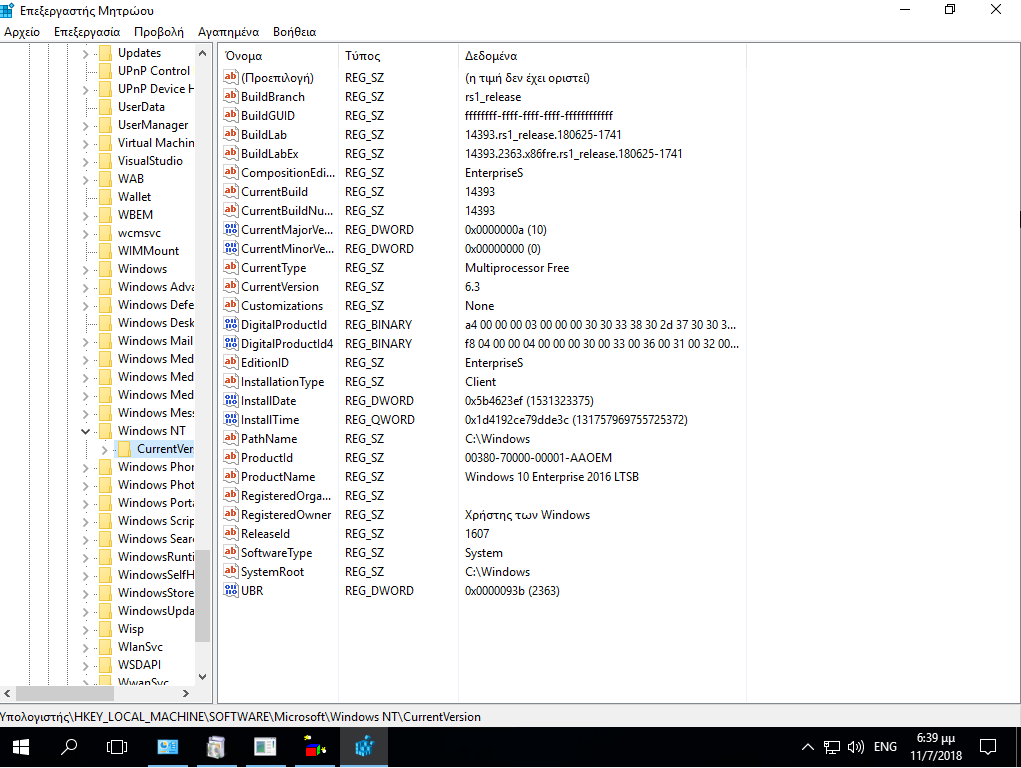The width and height of the screenshot is (1021, 768).
Task: Expand the Updates tree node
Action: pos(85,53)
